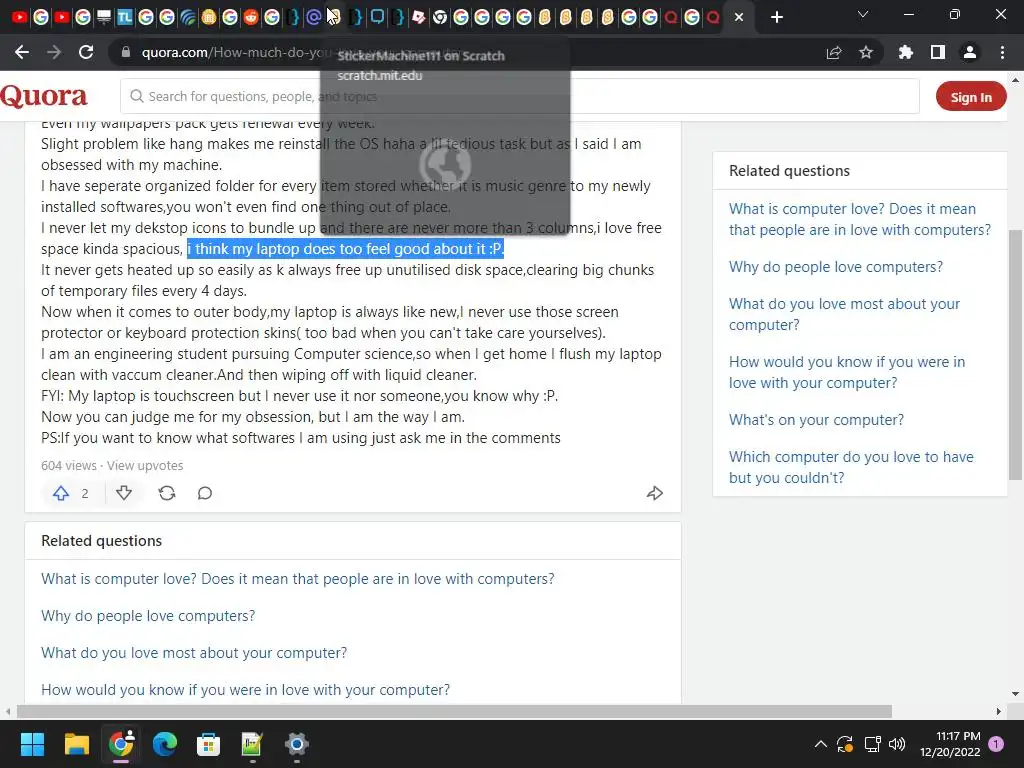Open Microsoft Edge from taskbar

(165, 744)
